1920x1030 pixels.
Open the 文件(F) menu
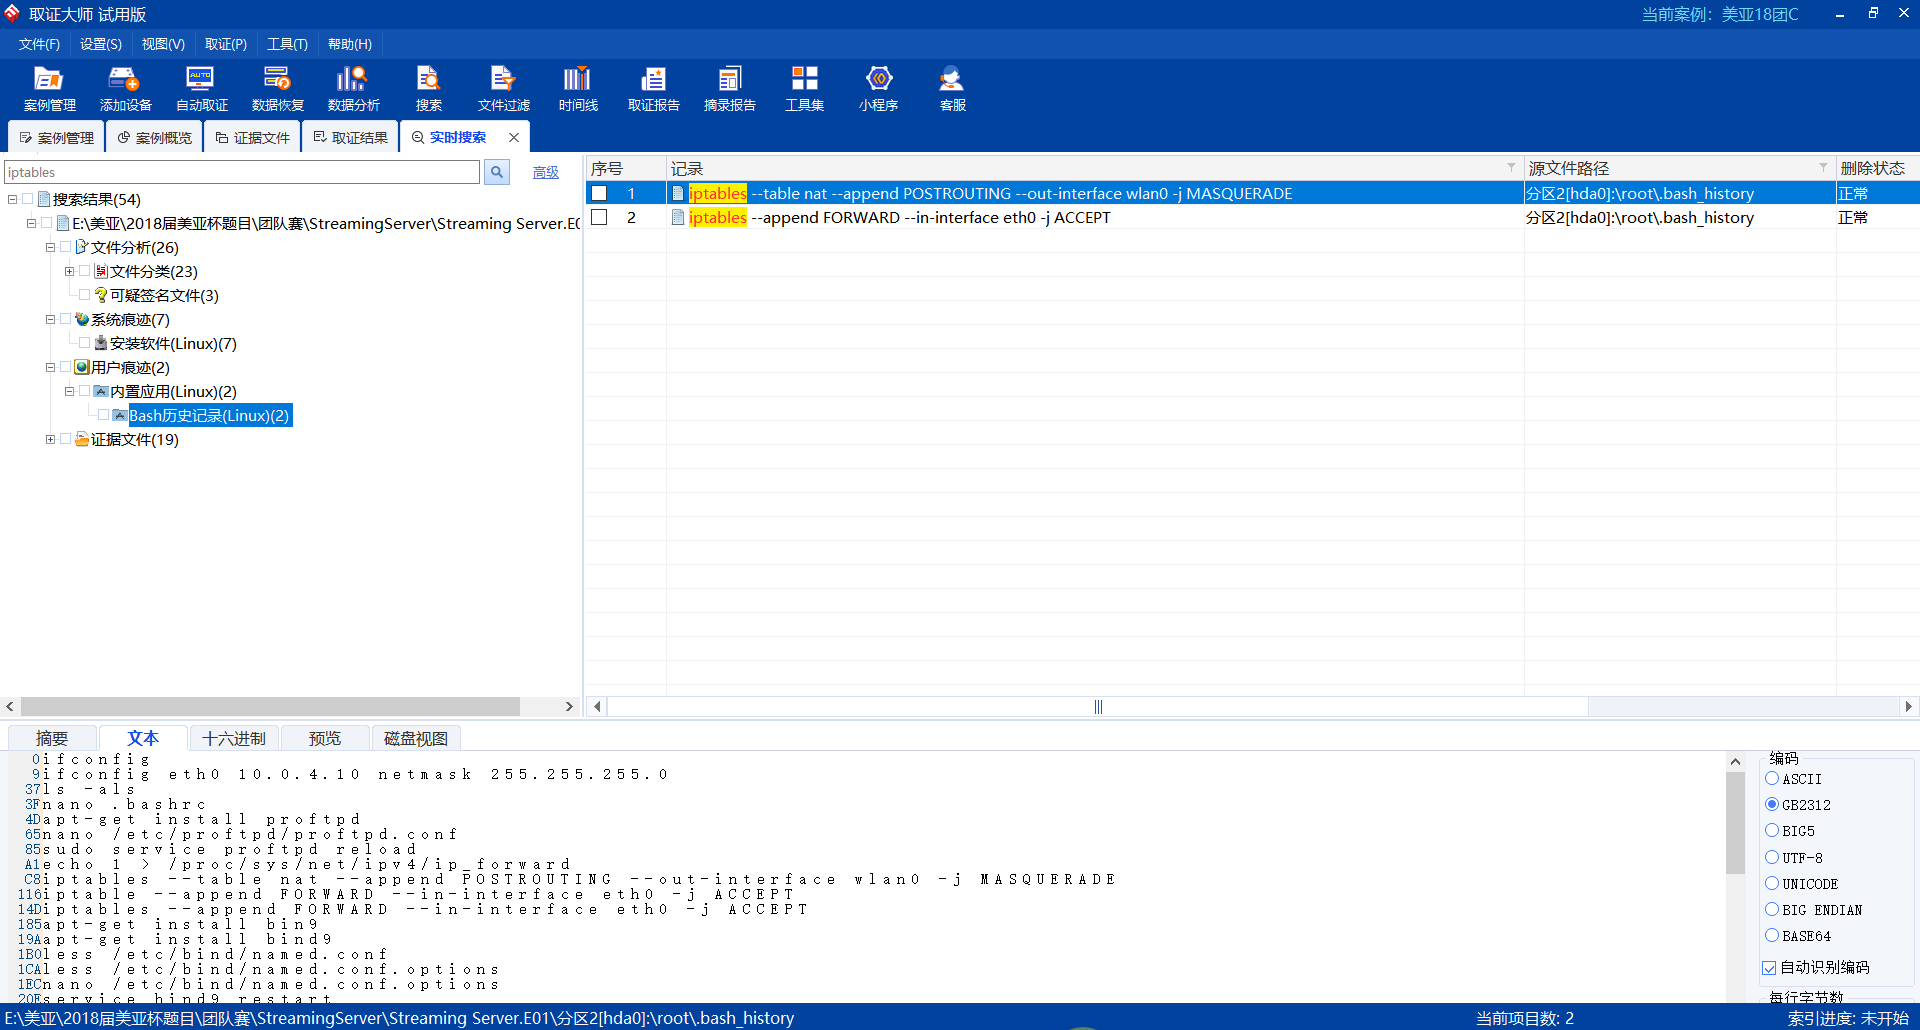[39, 44]
